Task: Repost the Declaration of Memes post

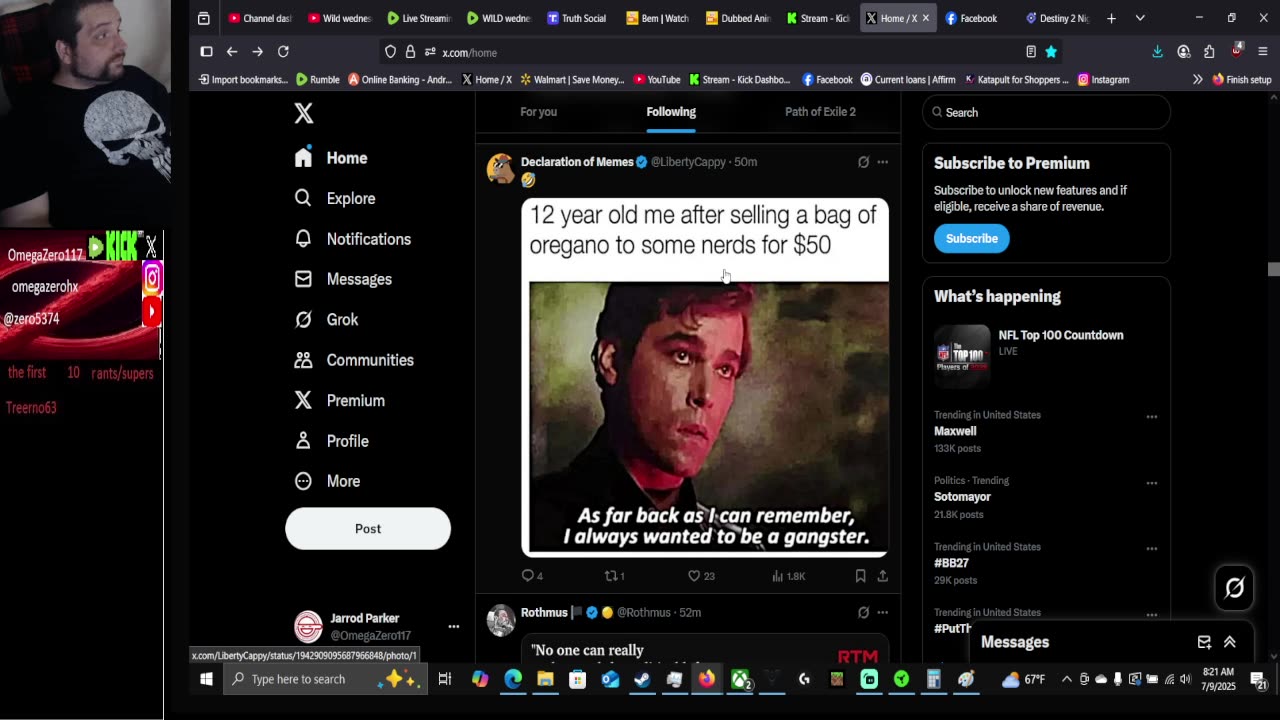Action: [x=614, y=576]
